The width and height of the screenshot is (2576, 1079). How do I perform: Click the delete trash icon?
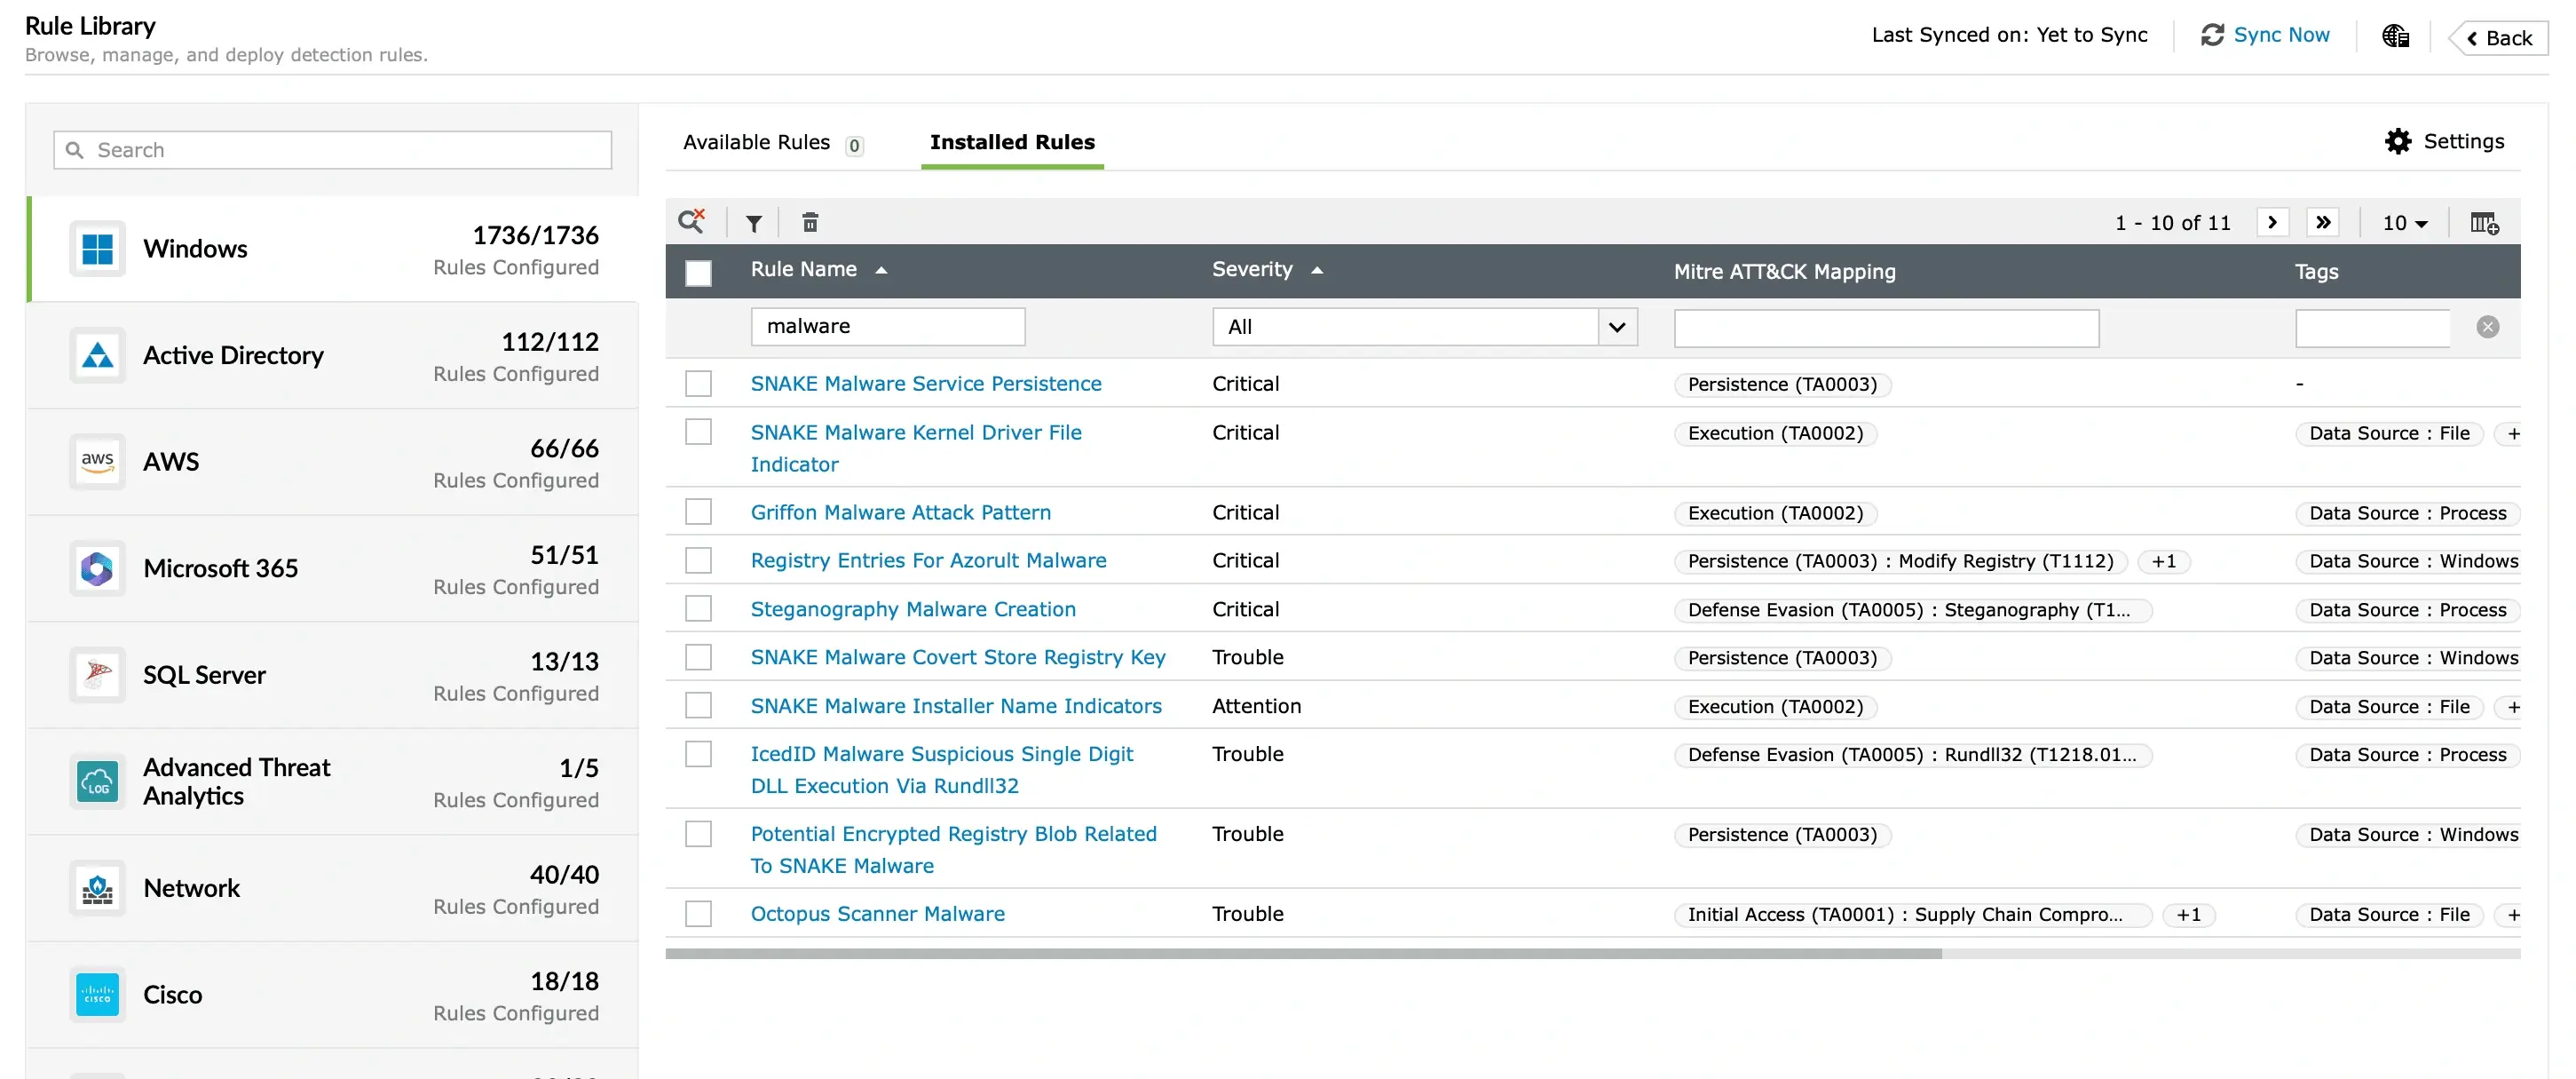tap(810, 223)
